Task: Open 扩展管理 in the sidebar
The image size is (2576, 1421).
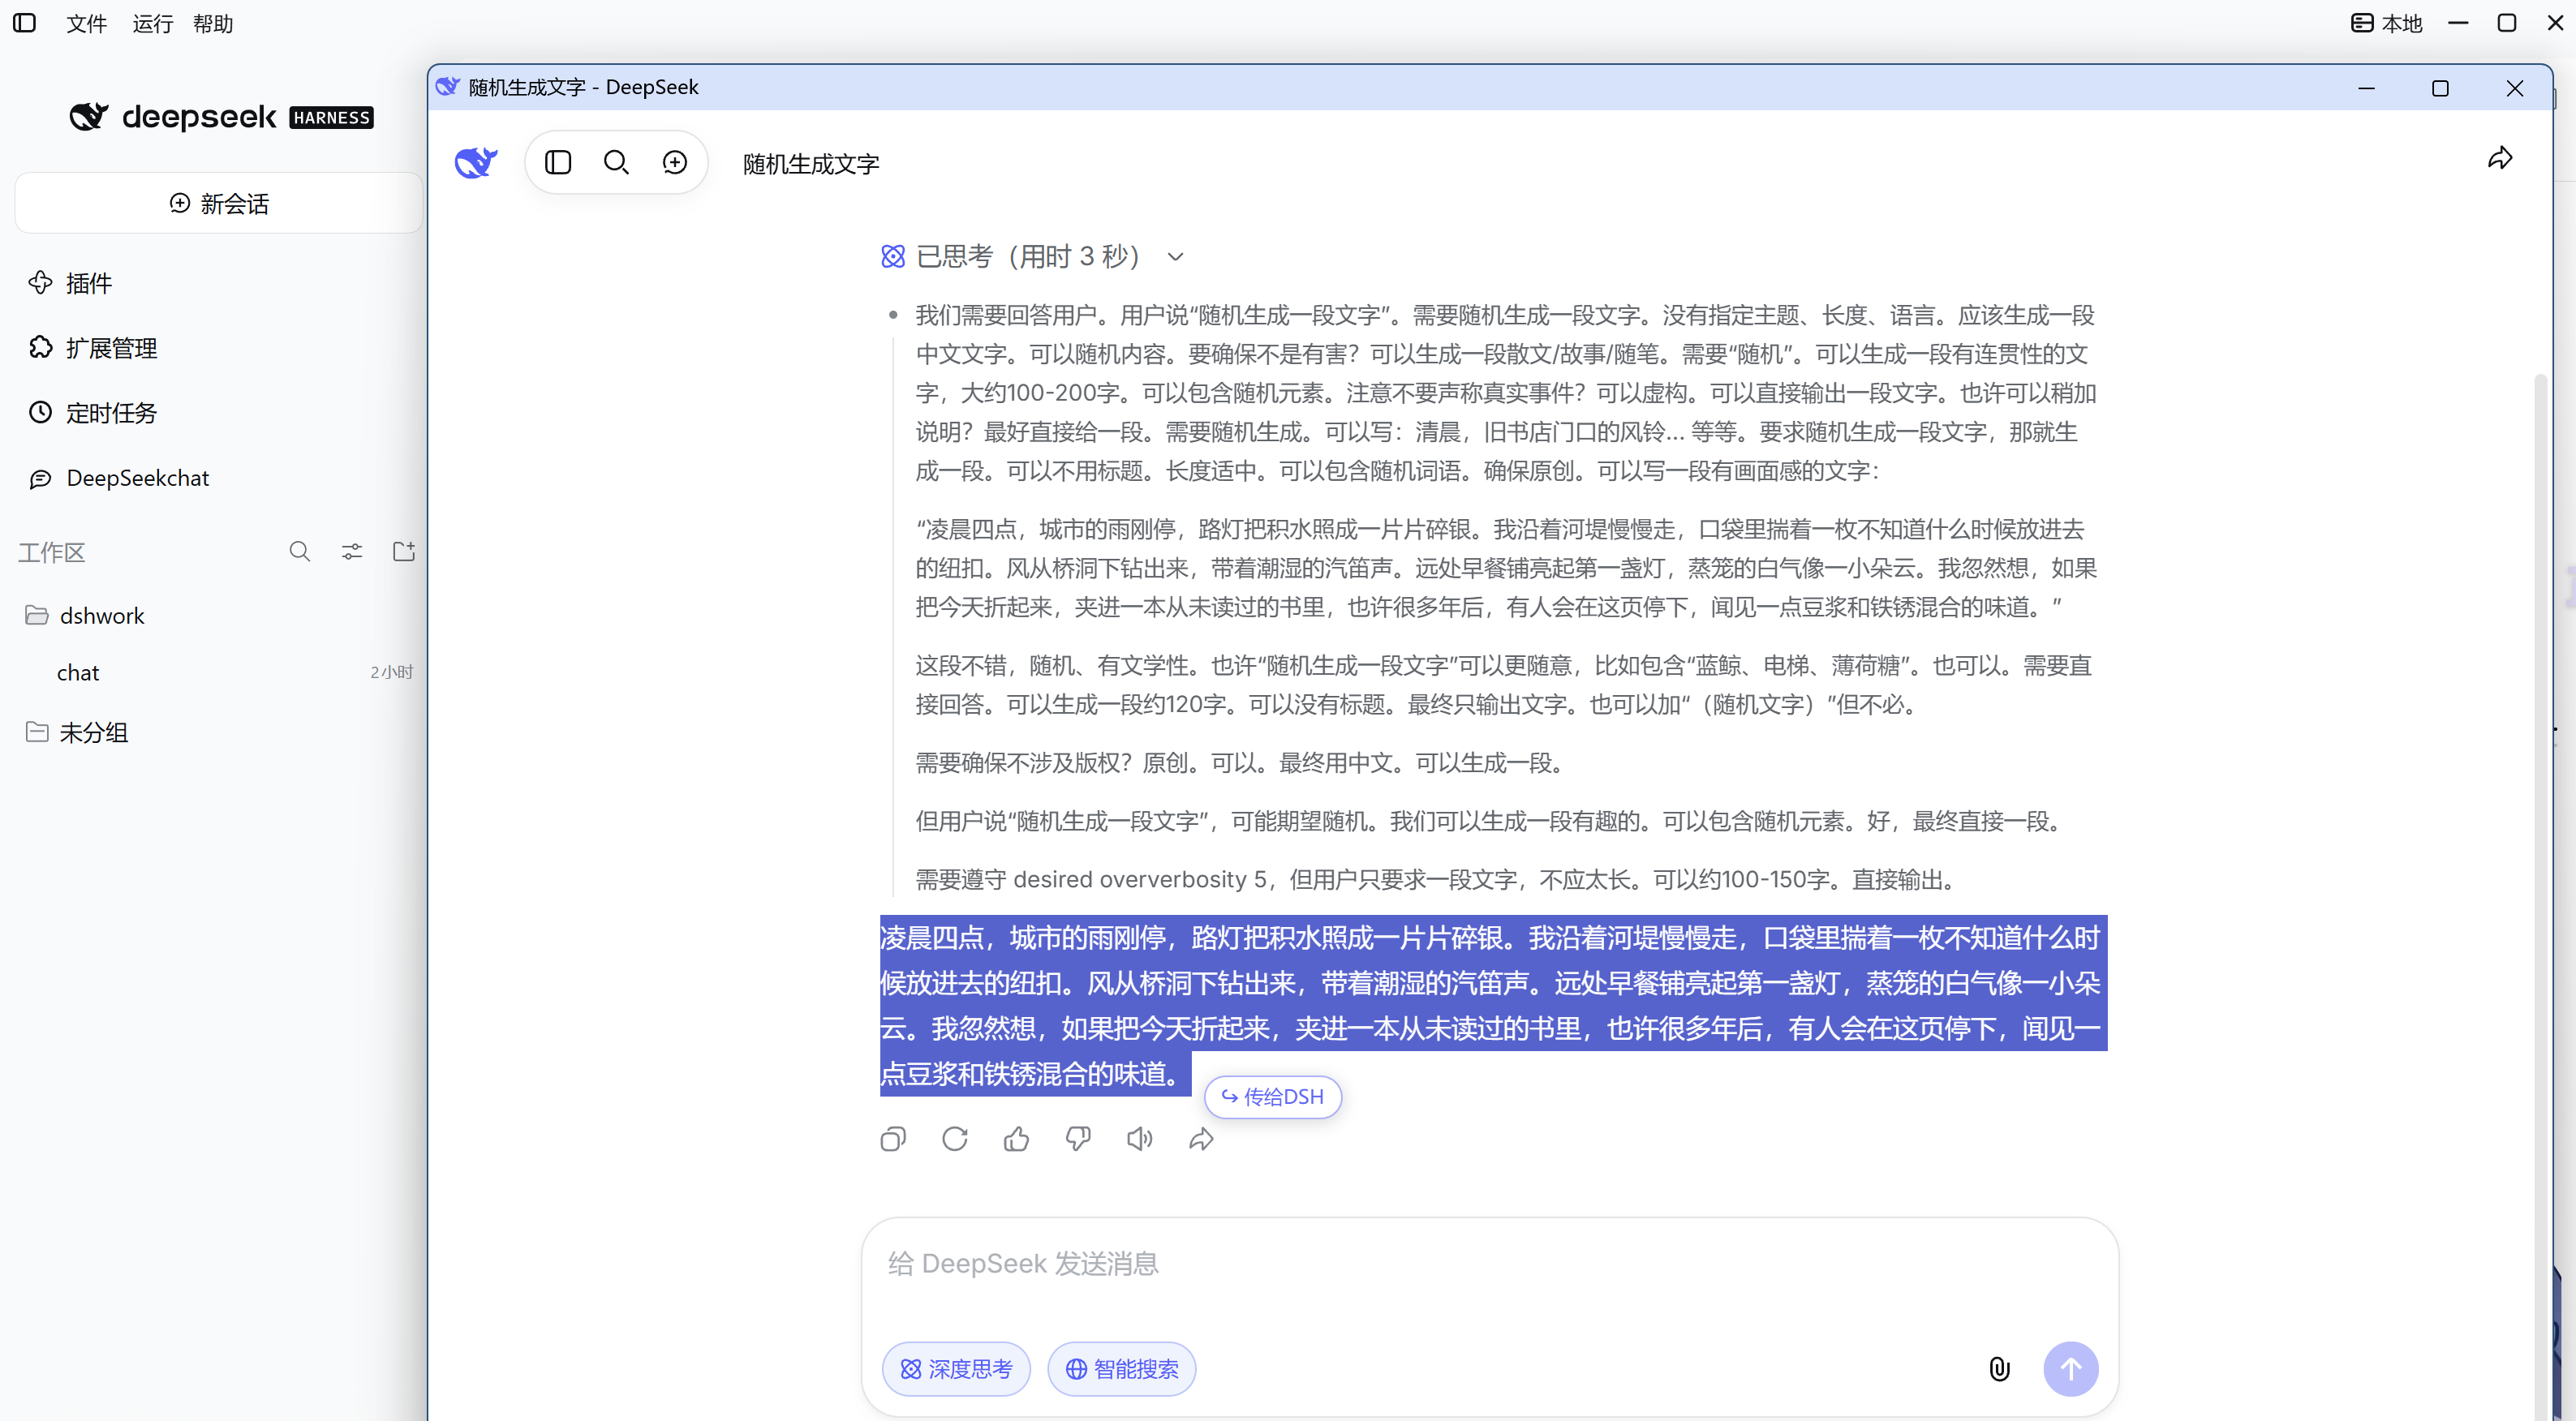Action: pos(92,348)
